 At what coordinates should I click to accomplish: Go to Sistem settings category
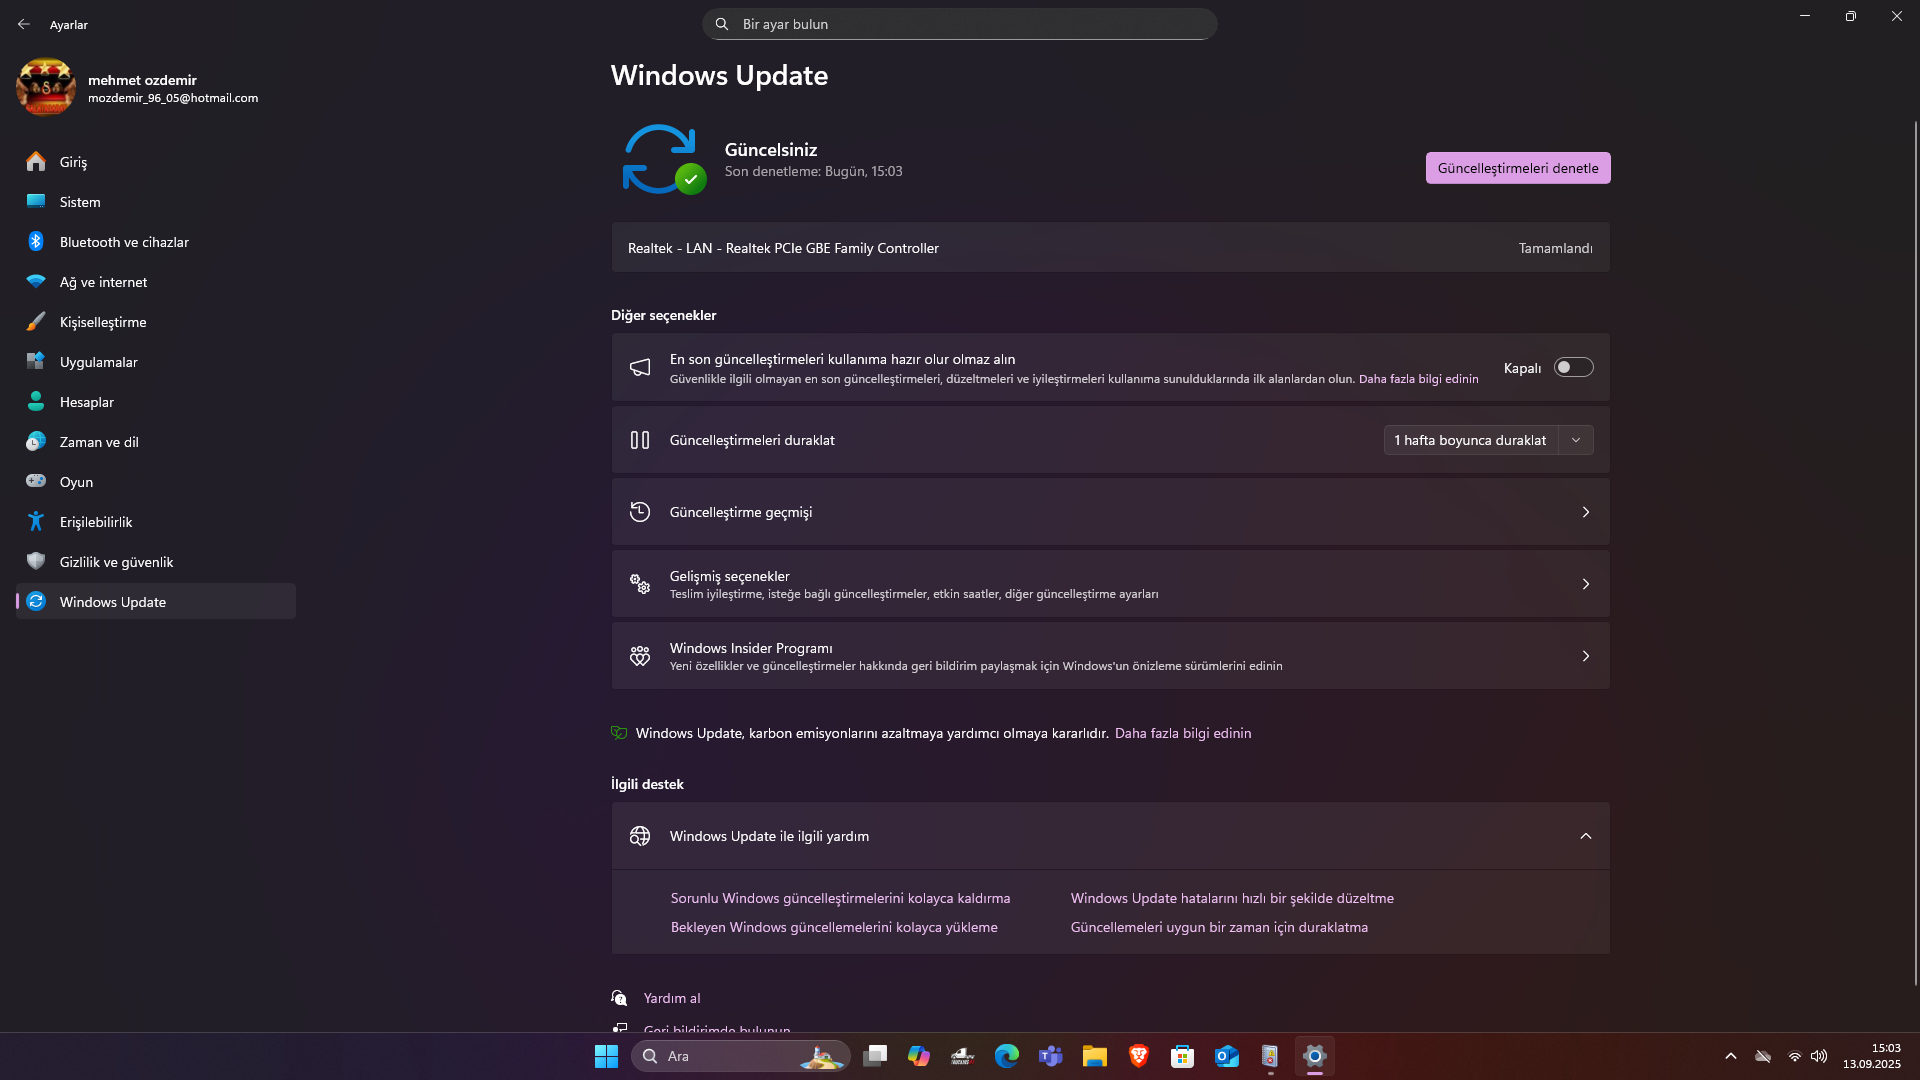tap(80, 202)
